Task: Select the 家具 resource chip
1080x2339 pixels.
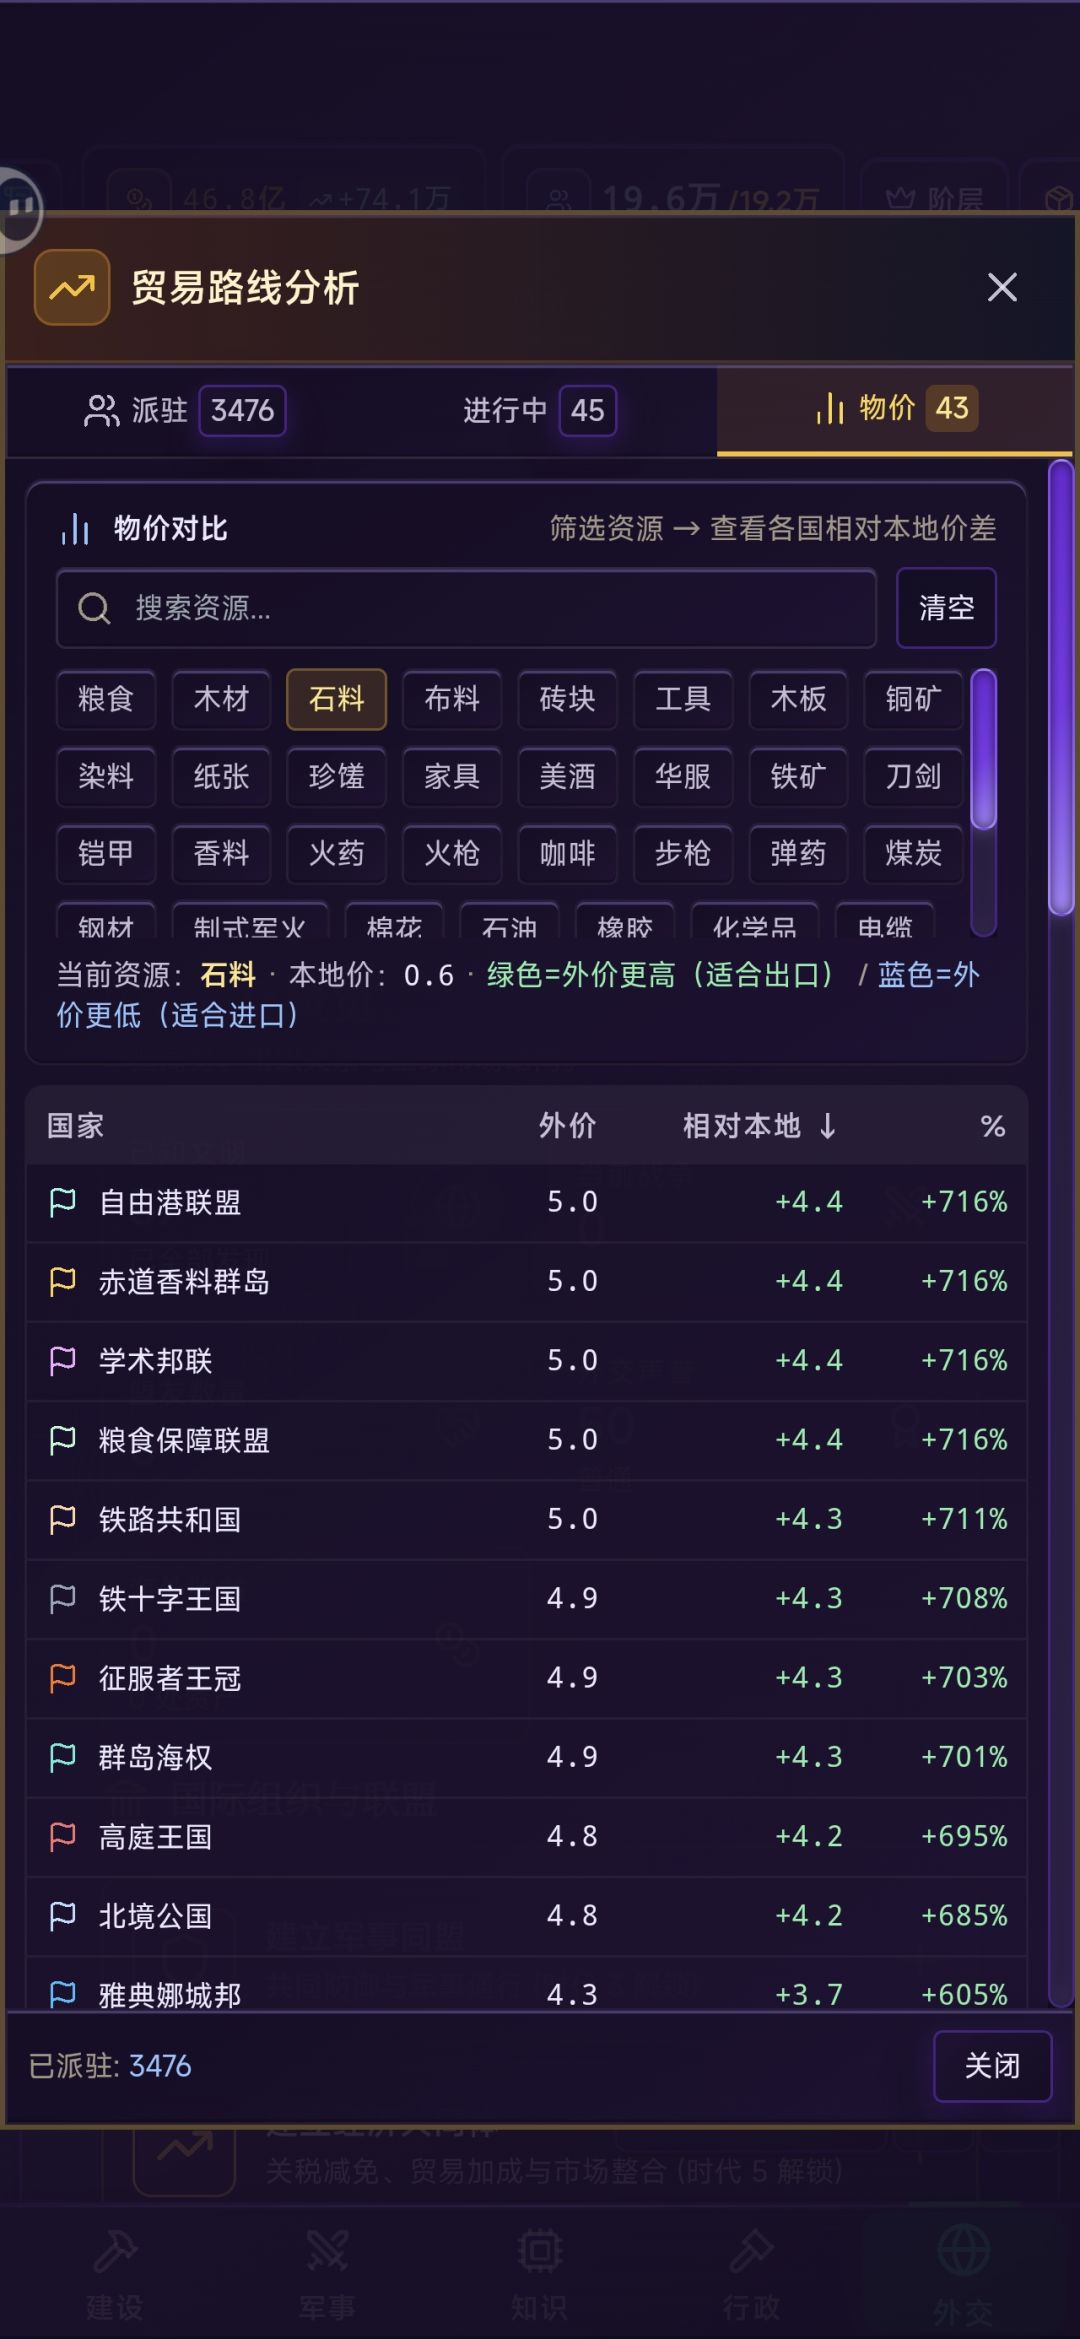Action: pos(452,777)
